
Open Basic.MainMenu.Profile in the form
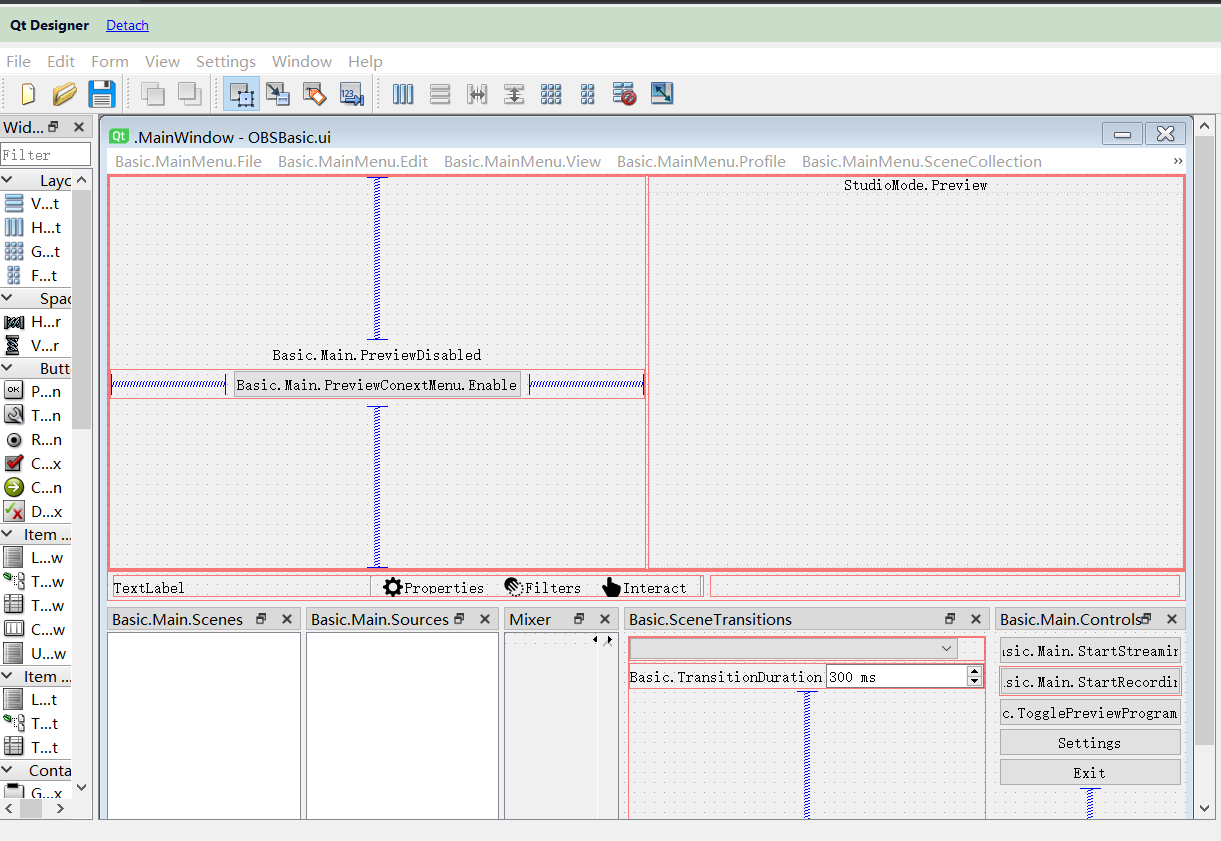pos(701,161)
